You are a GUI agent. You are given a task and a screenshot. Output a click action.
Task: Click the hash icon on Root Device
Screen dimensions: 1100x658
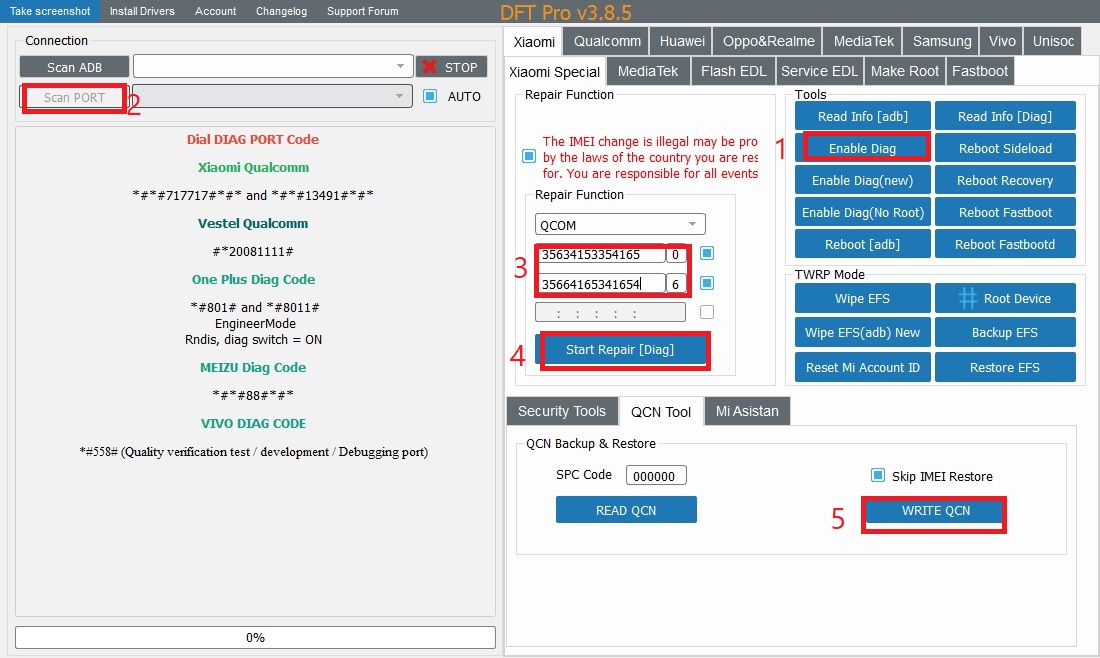968,298
